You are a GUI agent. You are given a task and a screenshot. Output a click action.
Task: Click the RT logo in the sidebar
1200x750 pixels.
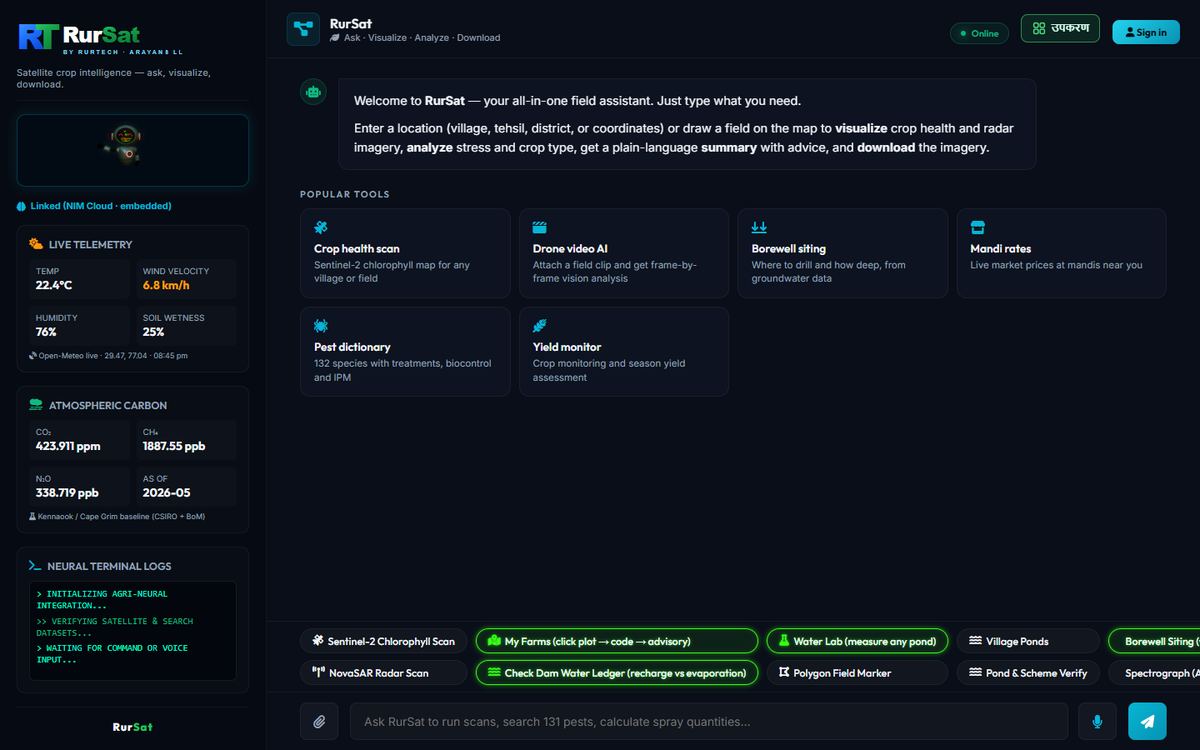pos(38,37)
